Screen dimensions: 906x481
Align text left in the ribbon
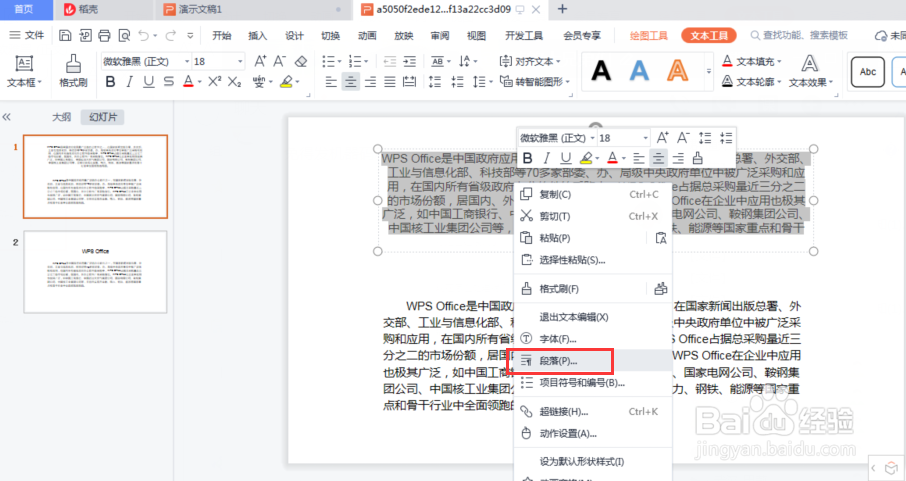point(331,82)
